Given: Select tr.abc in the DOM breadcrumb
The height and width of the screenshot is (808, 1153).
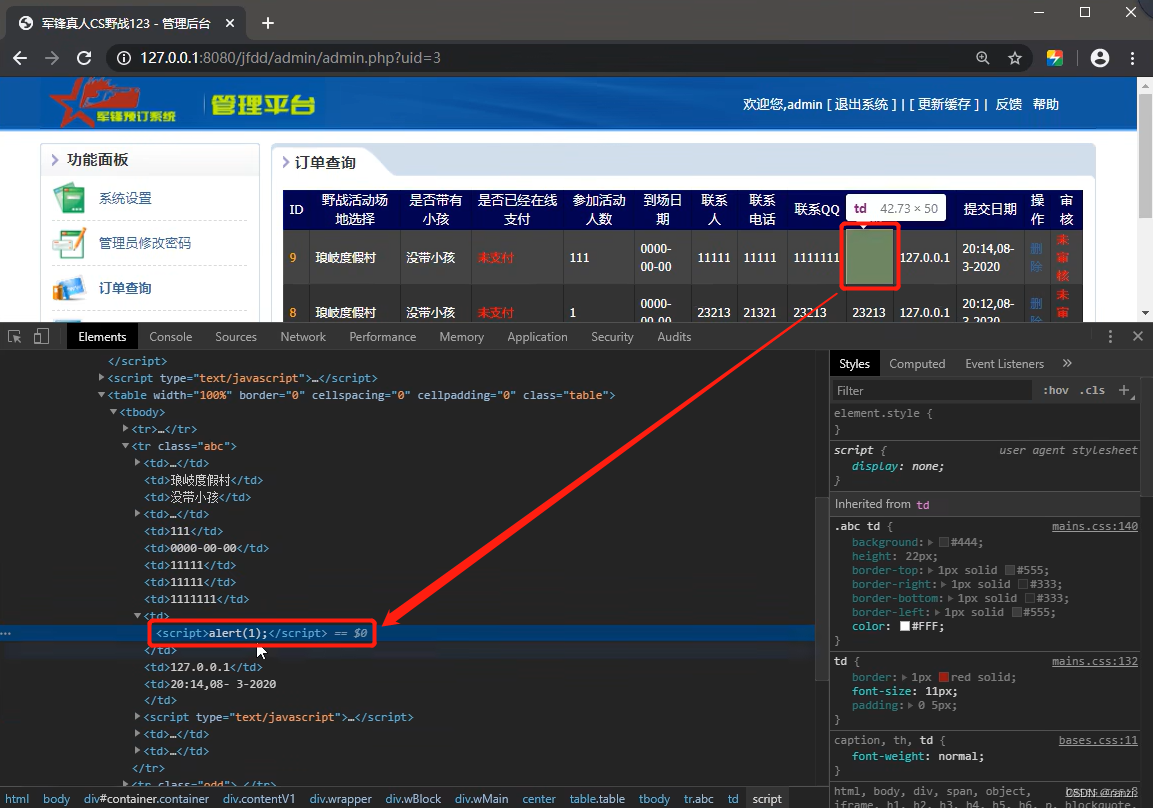Looking at the screenshot, I should pos(699,799).
